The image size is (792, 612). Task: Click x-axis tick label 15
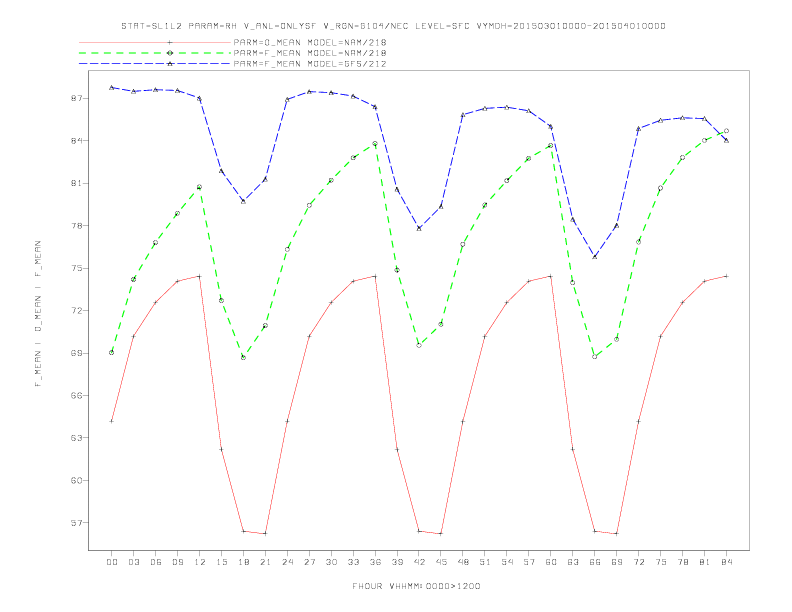[221, 562]
